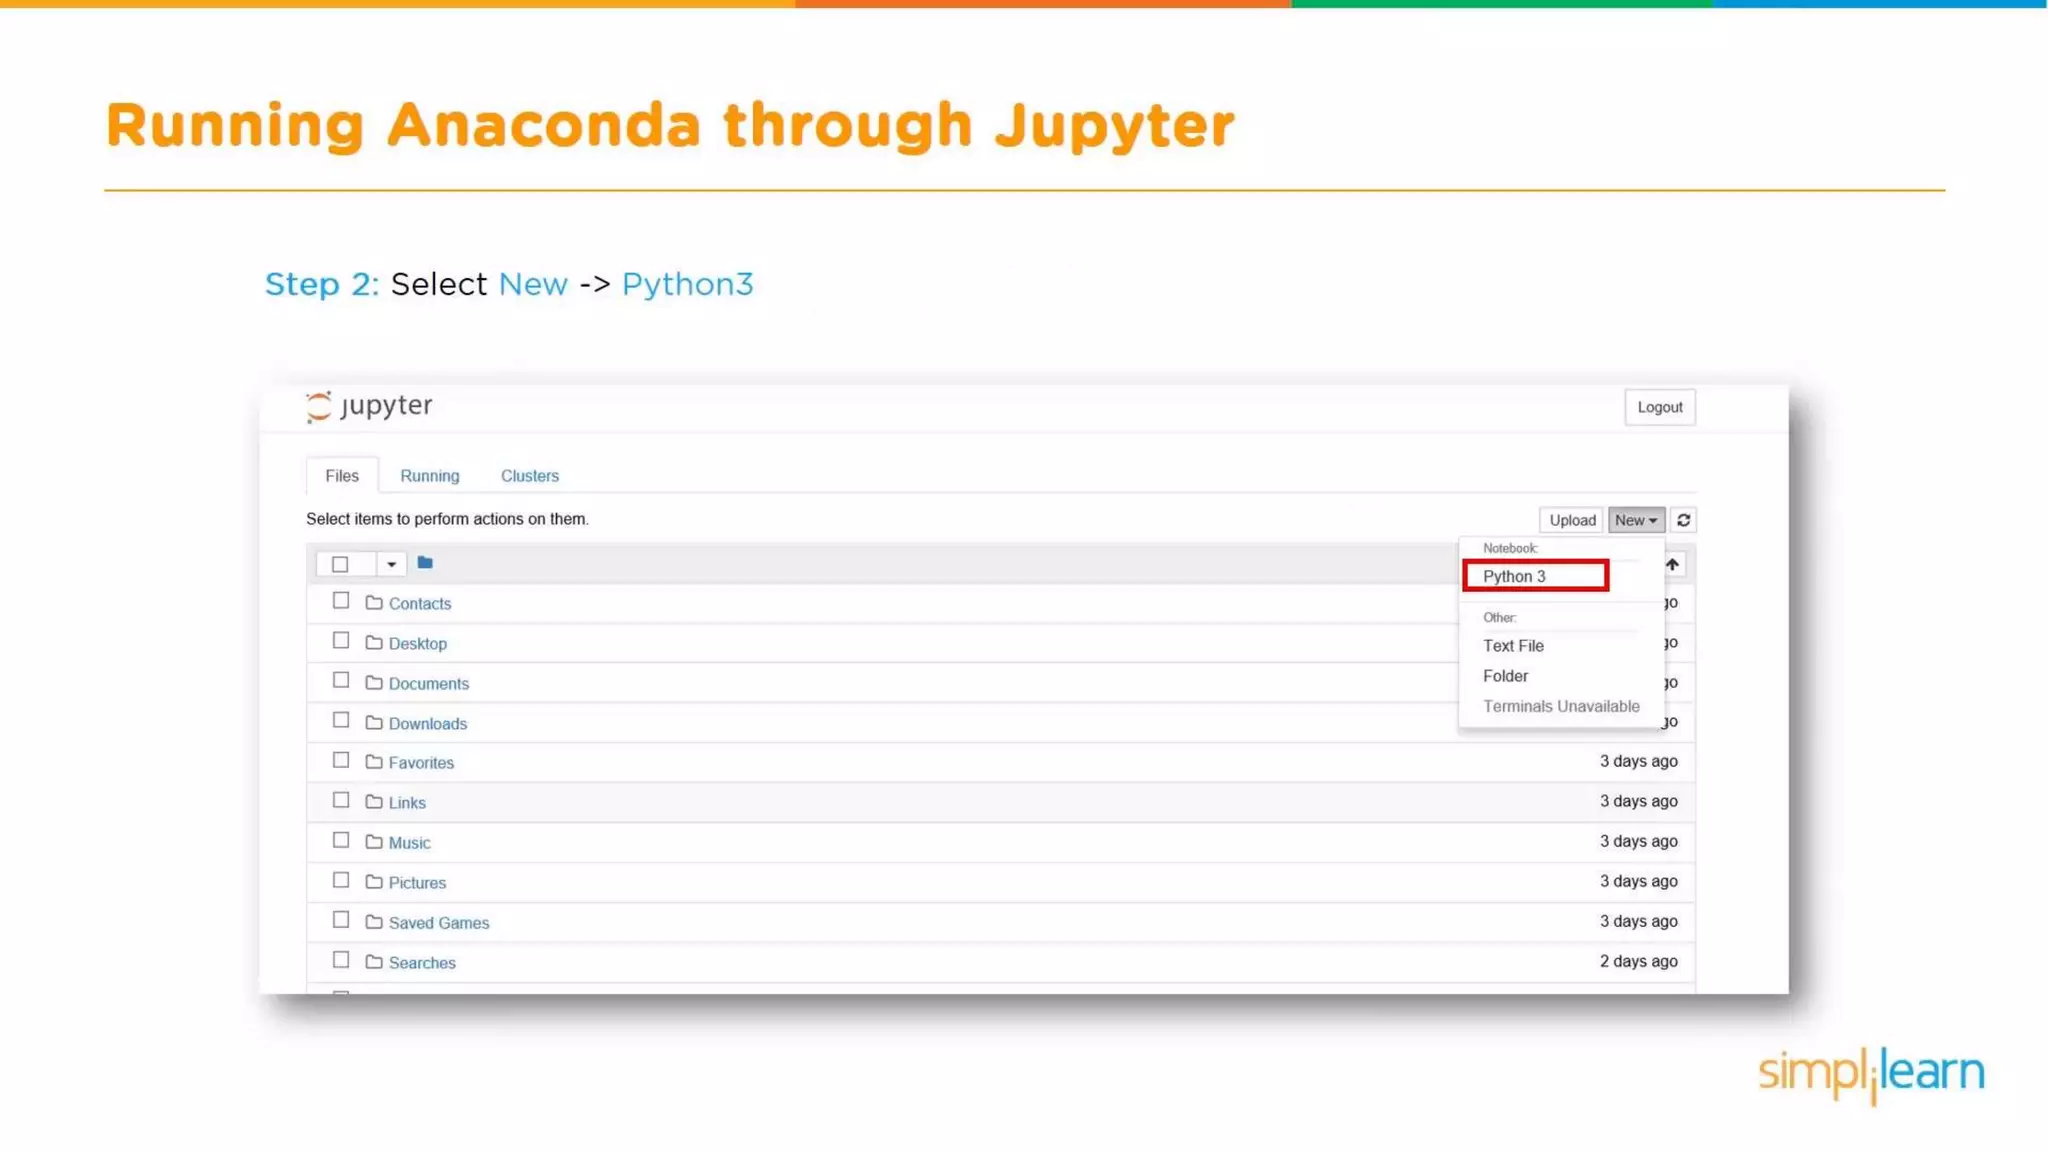The width and height of the screenshot is (2048, 1152).
Task: Click the blue root folder icon
Action: [425, 563]
